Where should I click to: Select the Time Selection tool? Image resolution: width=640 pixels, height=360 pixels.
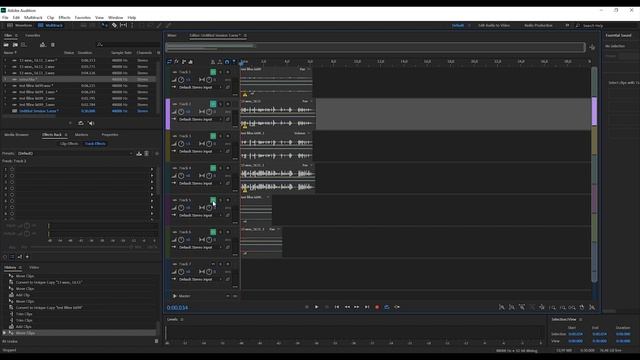click(132, 25)
